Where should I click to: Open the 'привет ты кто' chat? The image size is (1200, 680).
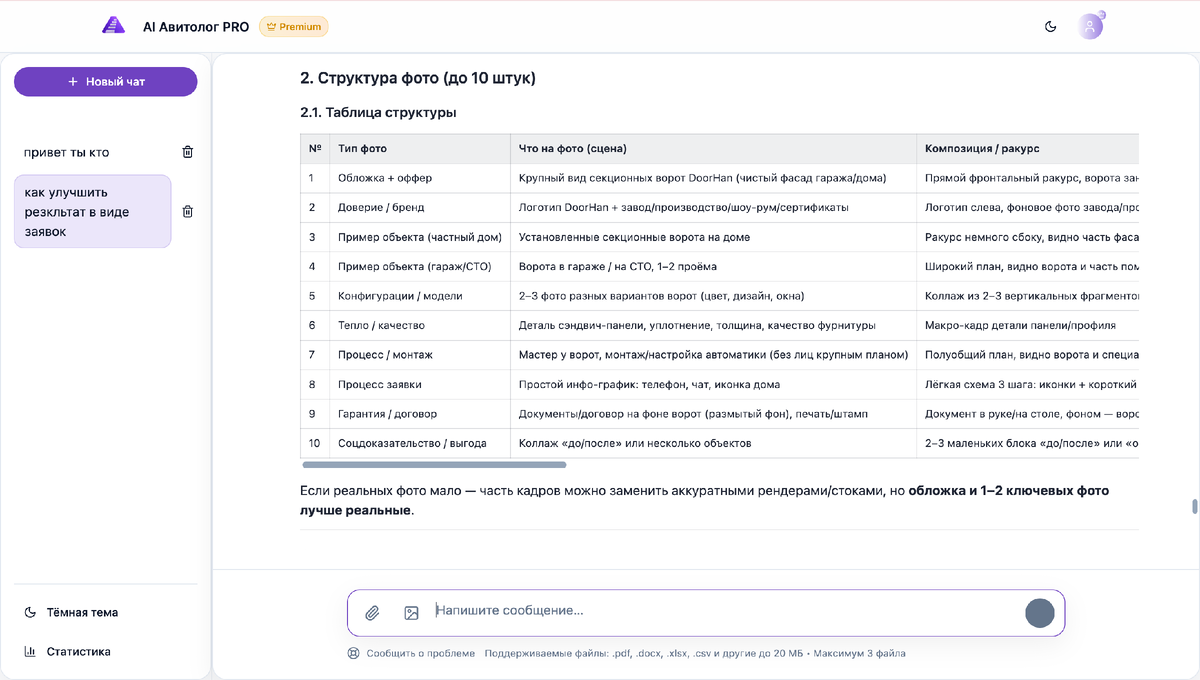(x=67, y=152)
